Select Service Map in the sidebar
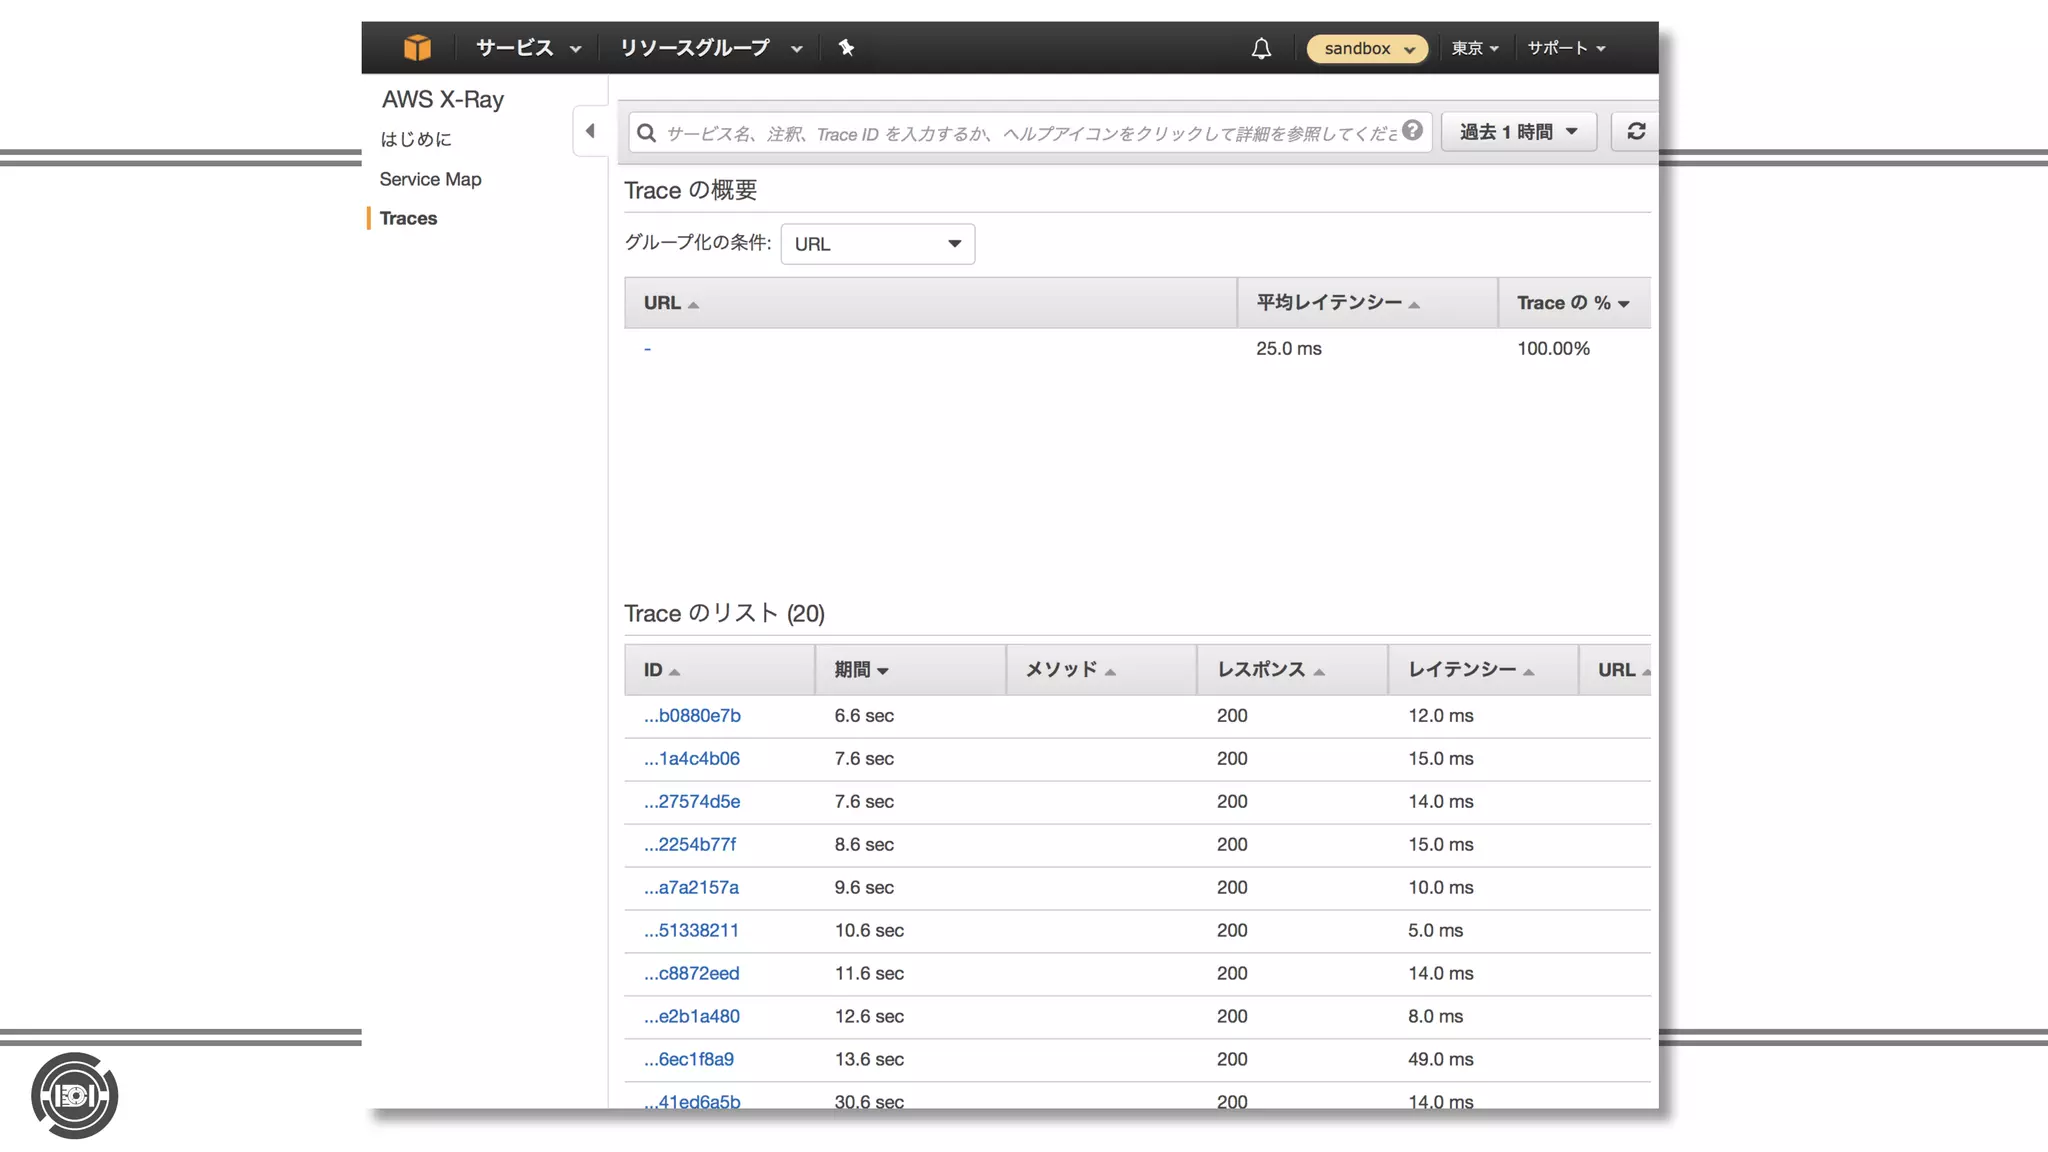2048x1152 pixels. coord(430,179)
